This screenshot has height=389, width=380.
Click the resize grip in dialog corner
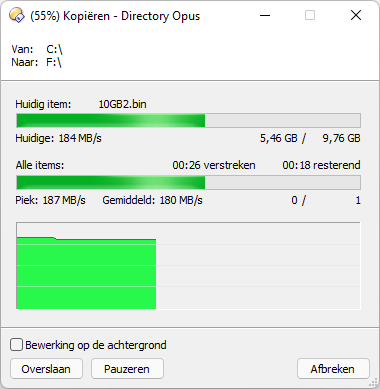point(374,383)
